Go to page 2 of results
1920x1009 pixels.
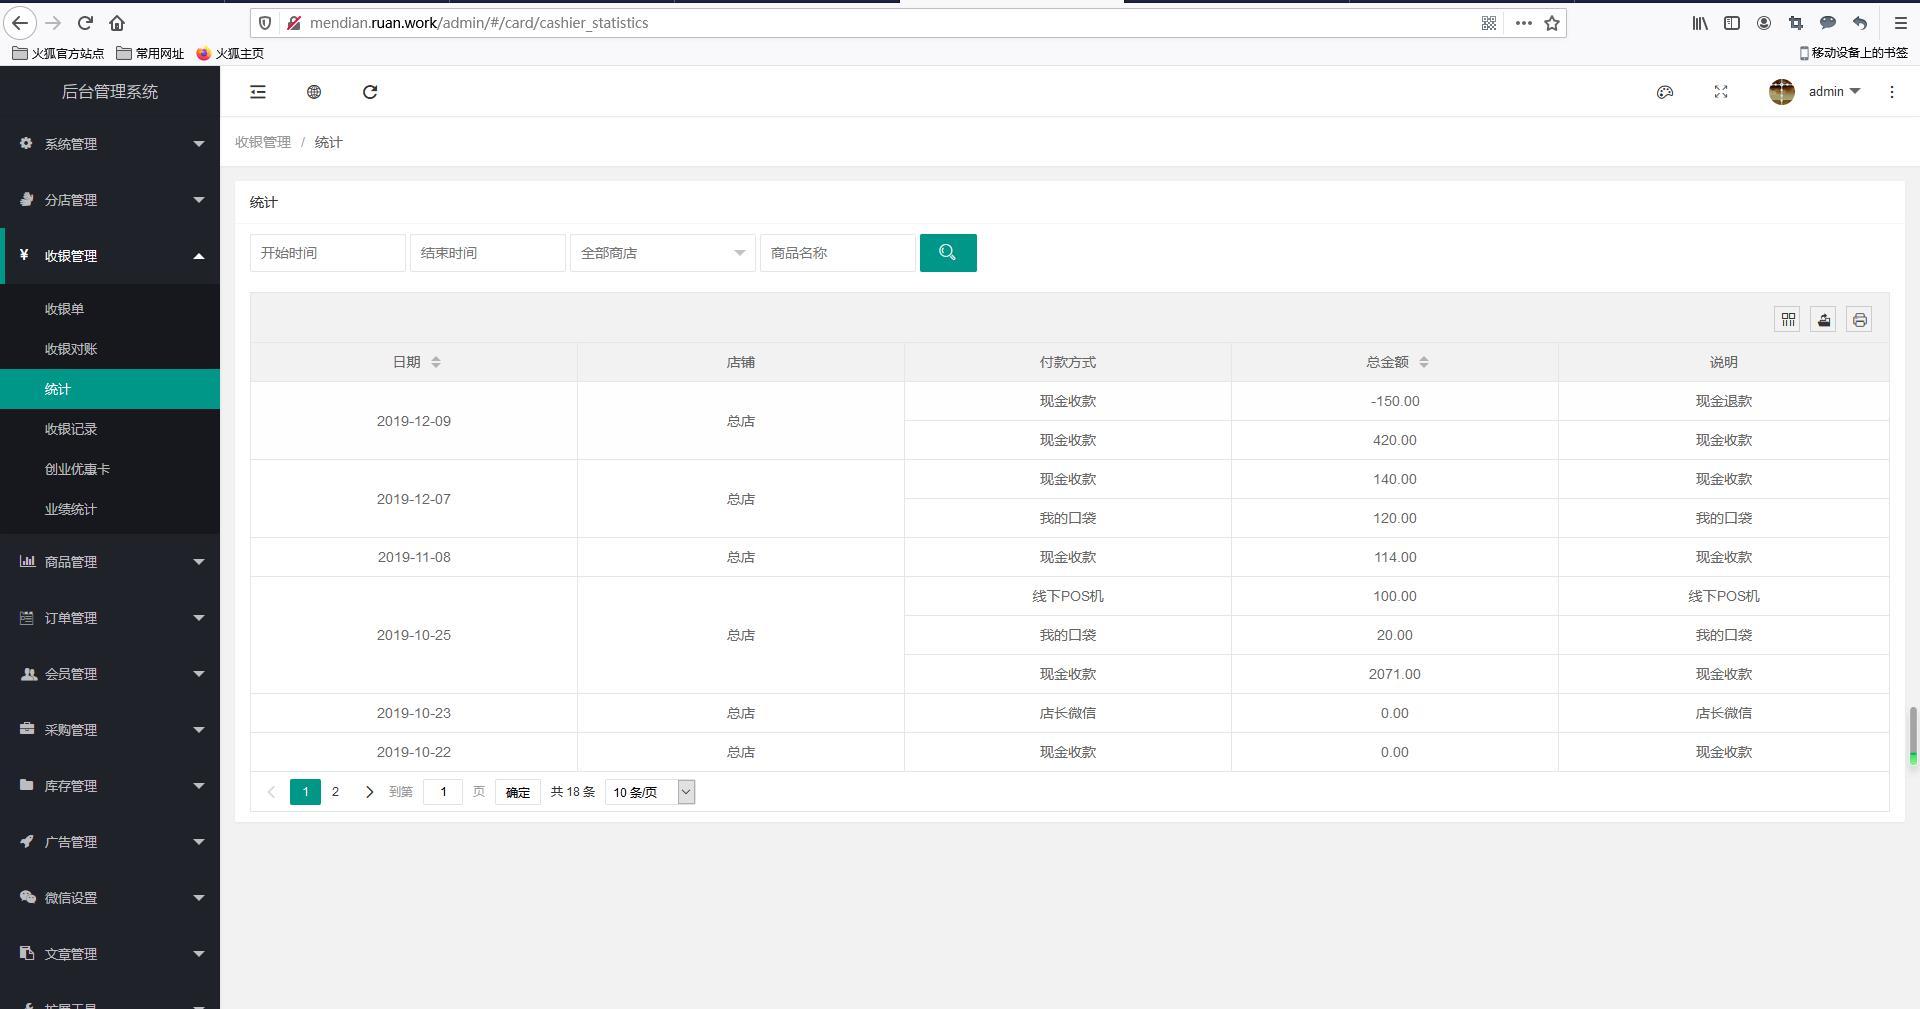click(335, 792)
